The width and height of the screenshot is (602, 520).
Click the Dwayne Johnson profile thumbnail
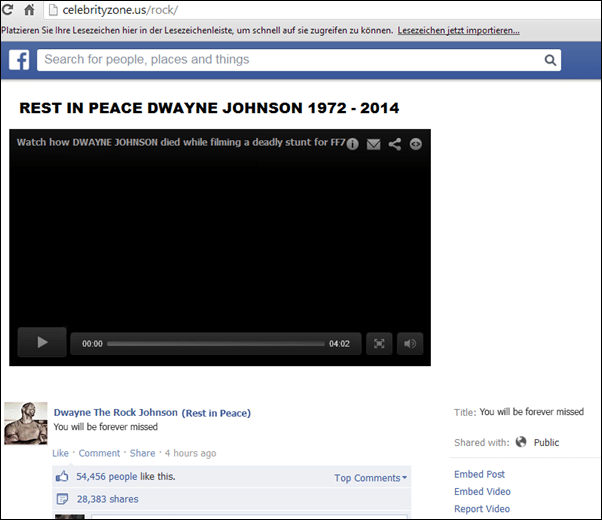click(x=26, y=423)
